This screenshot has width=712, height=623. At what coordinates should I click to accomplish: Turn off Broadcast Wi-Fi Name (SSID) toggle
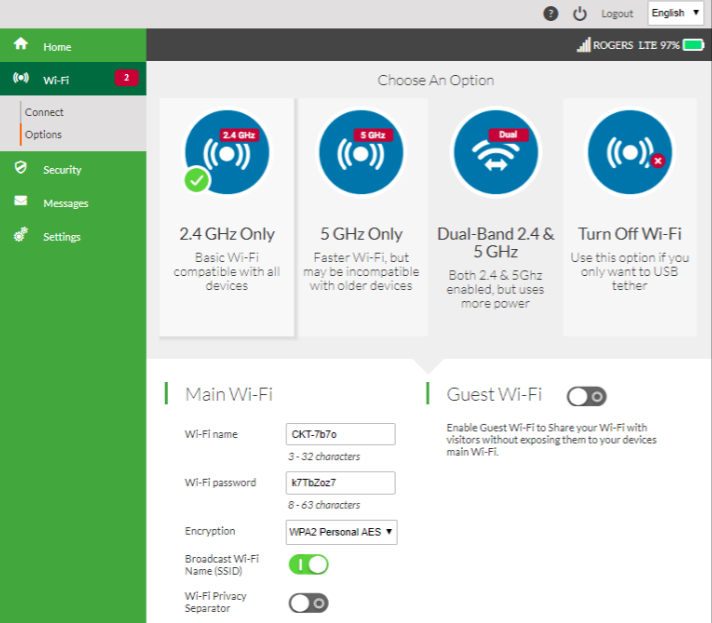point(308,564)
